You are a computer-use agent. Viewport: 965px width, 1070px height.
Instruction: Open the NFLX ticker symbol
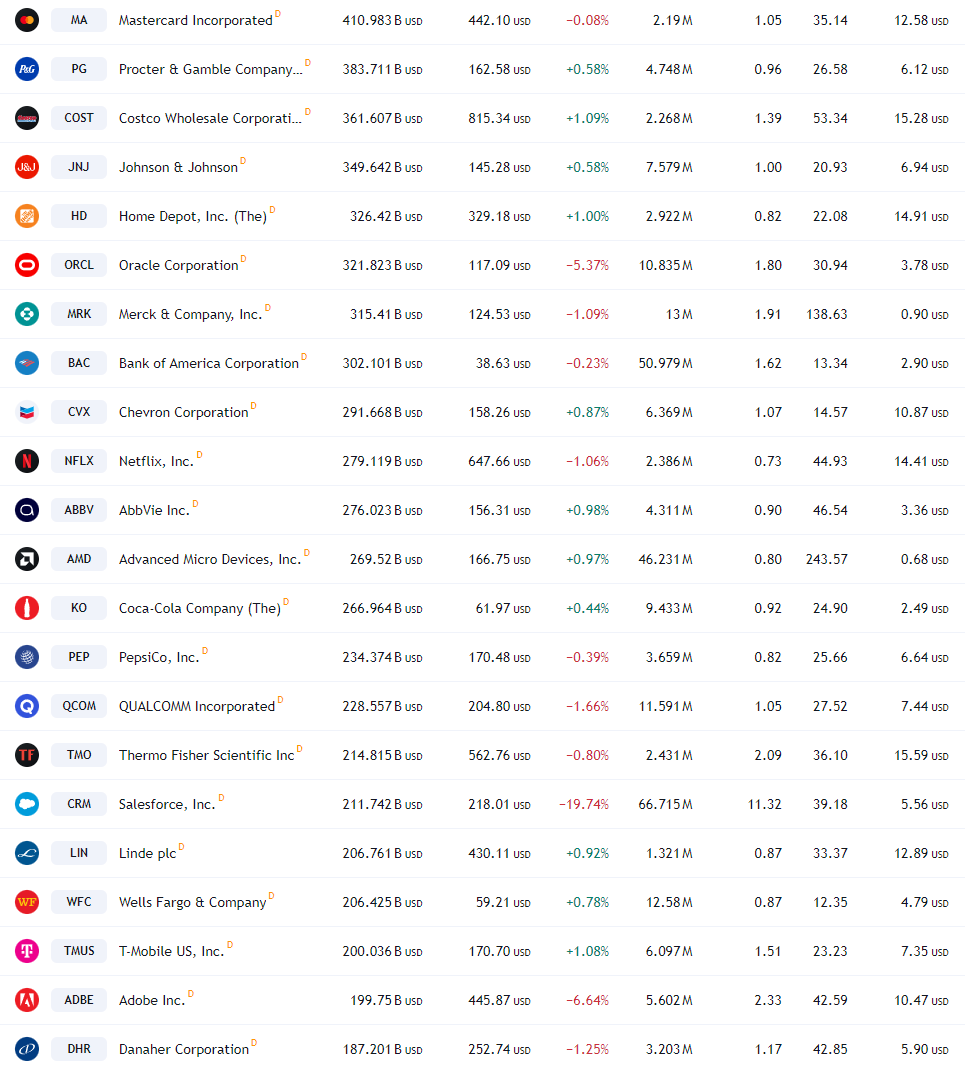click(x=79, y=461)
